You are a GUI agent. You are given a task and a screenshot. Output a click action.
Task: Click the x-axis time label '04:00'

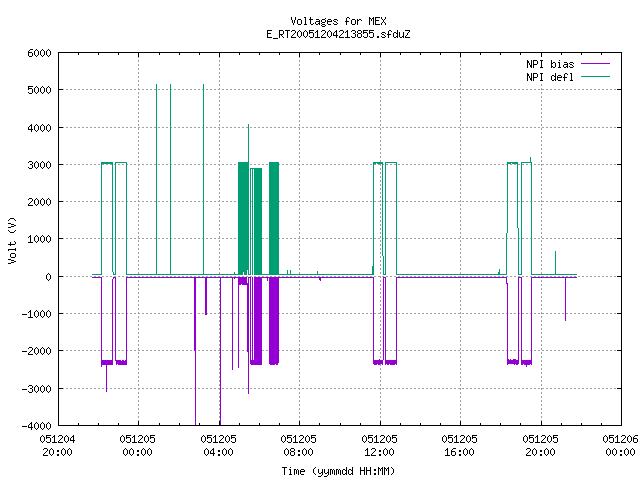218,452
